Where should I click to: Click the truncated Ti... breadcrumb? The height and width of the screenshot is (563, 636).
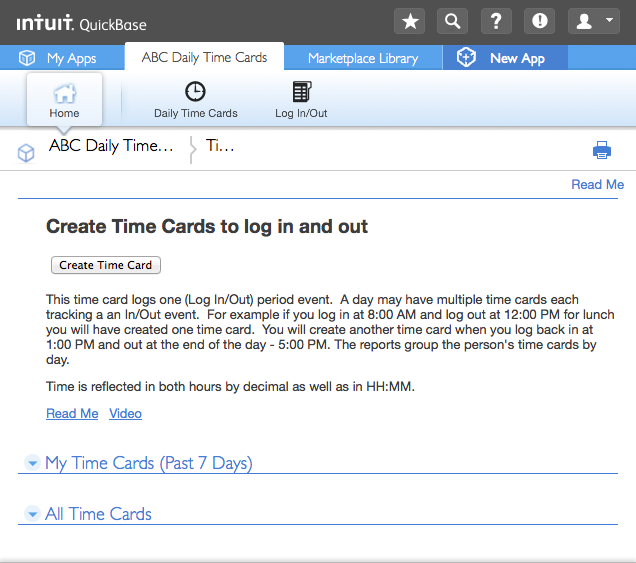click(x=220, y=146)
